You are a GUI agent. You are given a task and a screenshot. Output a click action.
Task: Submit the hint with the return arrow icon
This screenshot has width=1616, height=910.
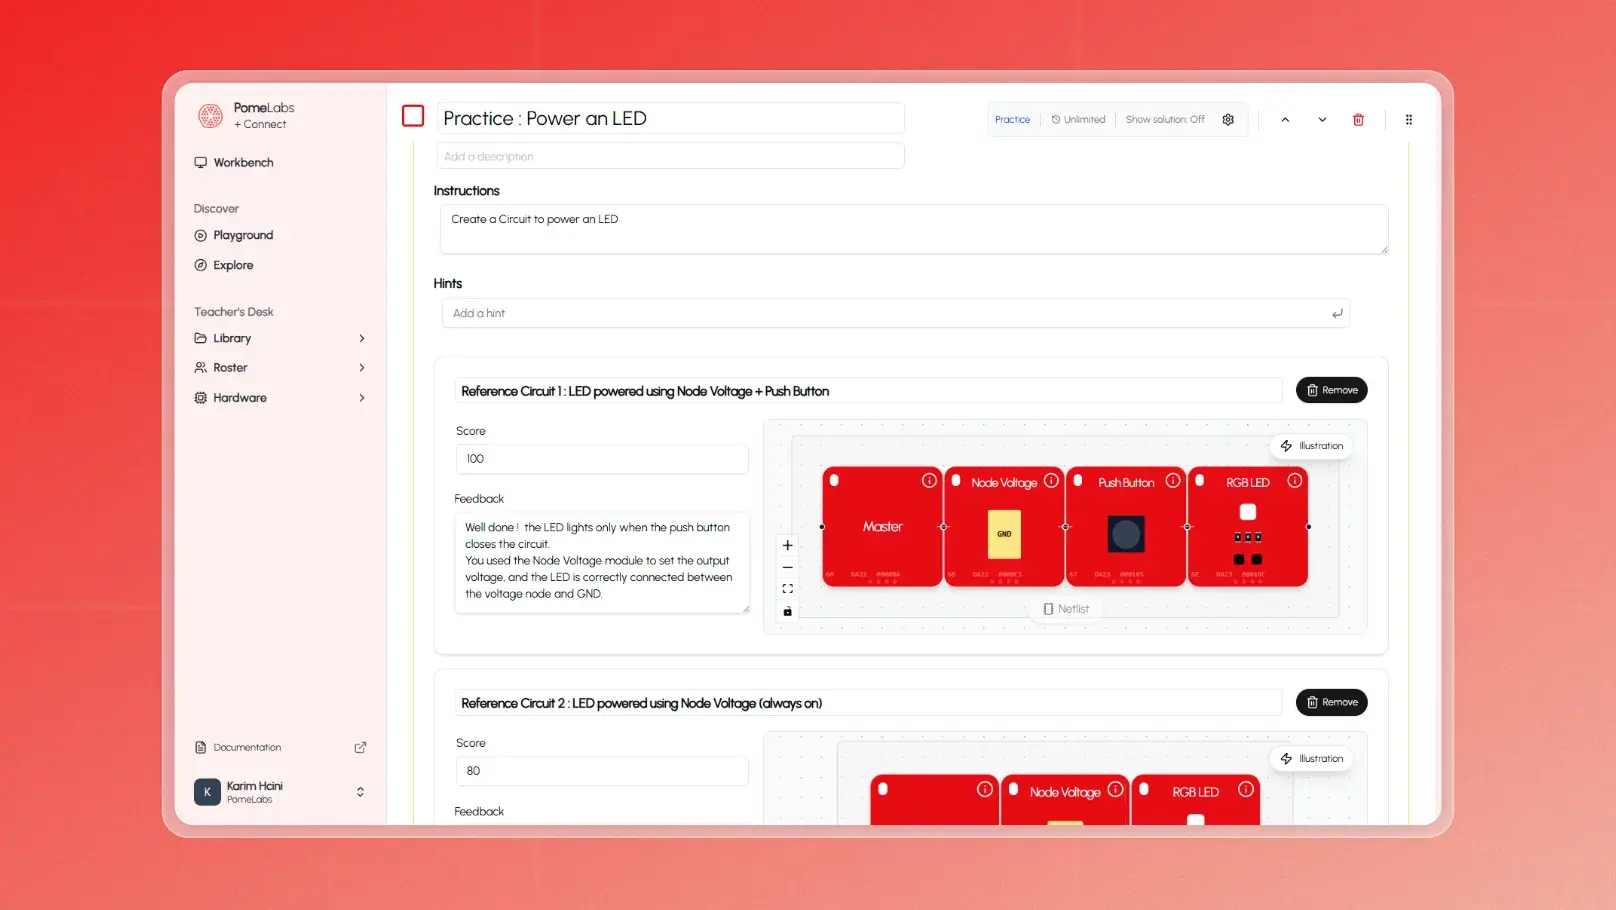[x=1337, y=314]
